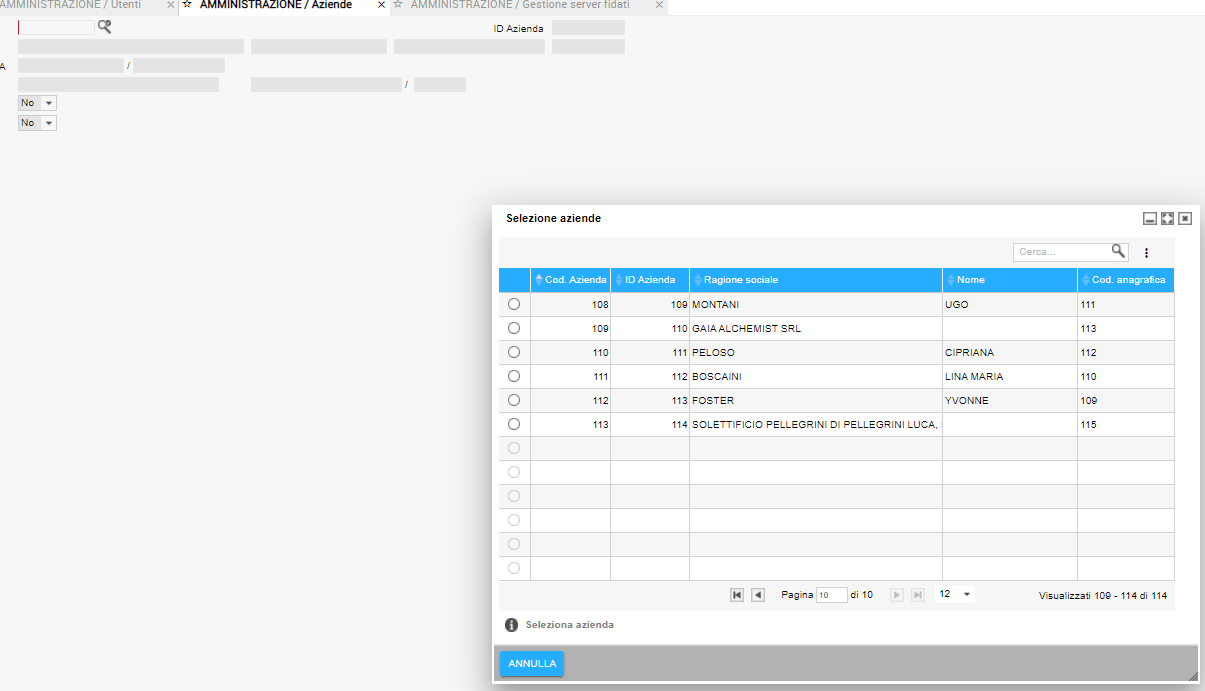Click the ANNULLA button

532,664
